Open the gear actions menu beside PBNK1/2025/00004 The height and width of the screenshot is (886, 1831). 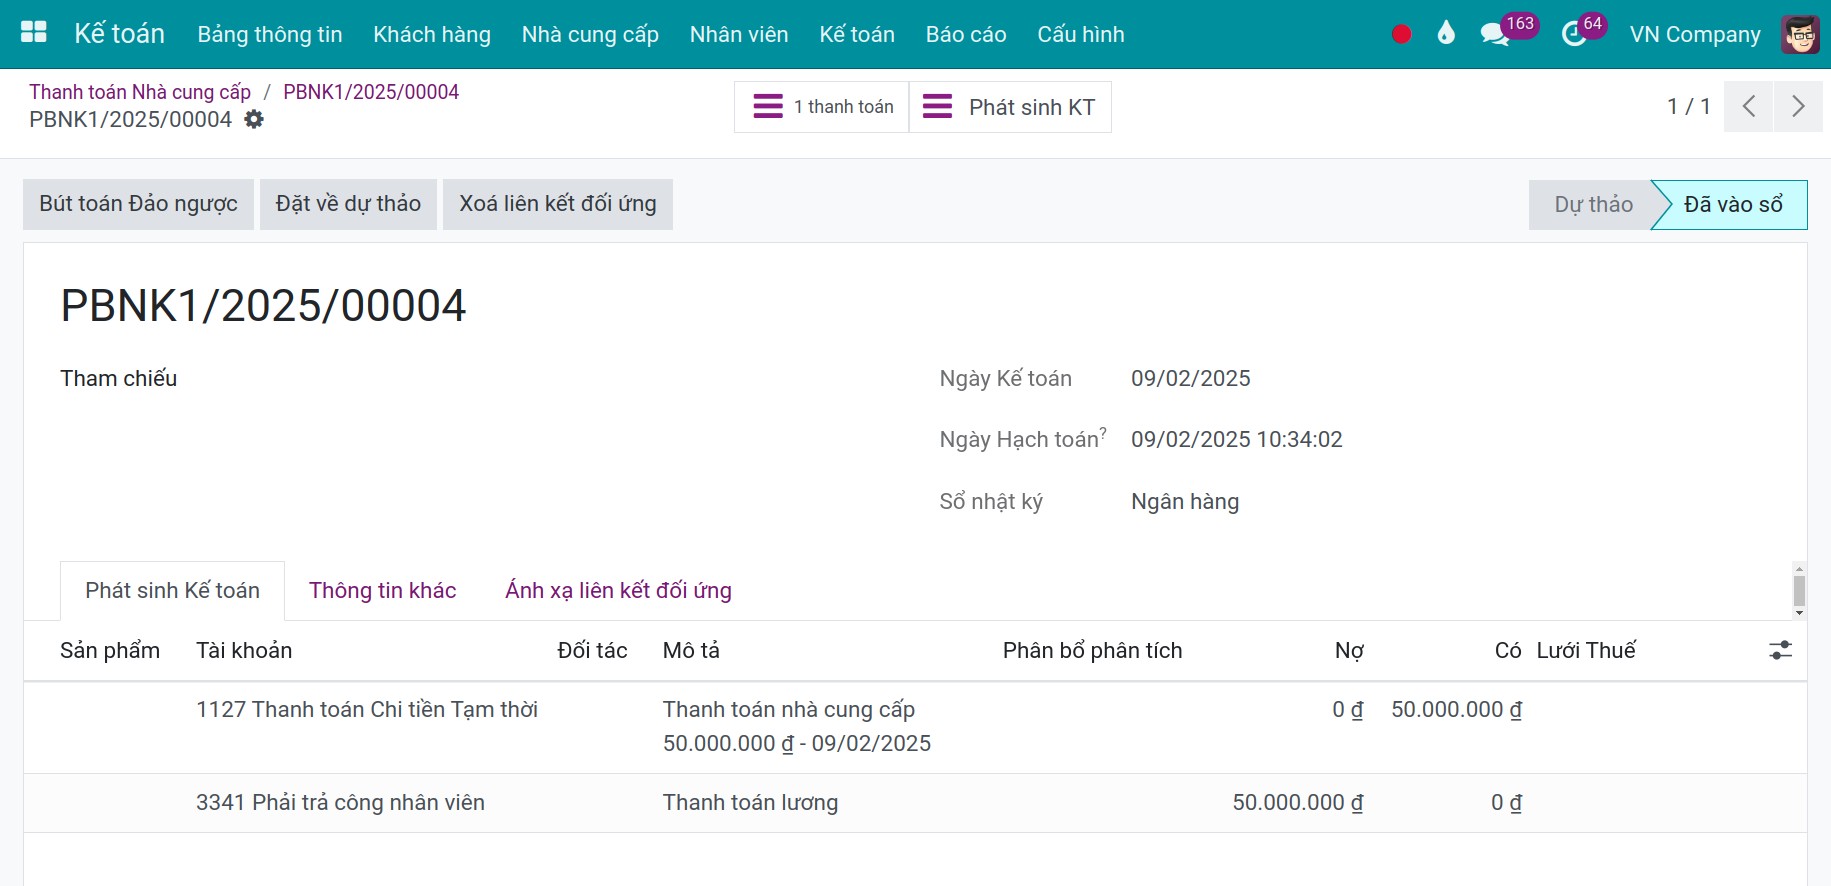tap(254, 119)
